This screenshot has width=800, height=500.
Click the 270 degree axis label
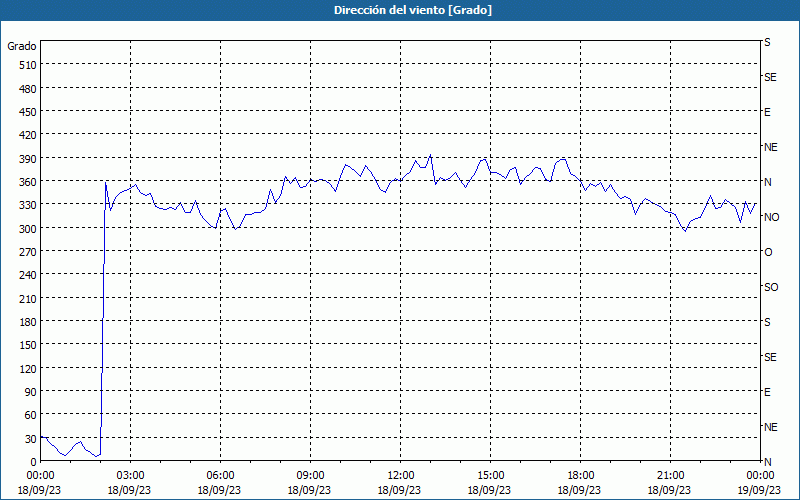[28, 252]
